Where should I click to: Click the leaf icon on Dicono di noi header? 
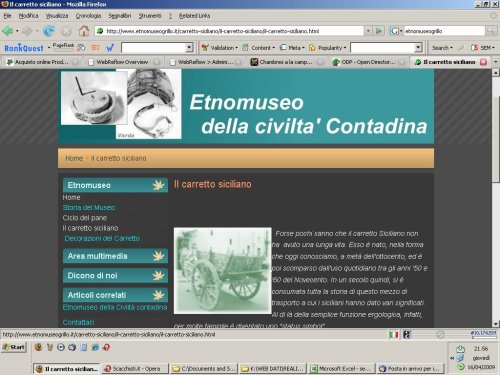click(158, 275)
